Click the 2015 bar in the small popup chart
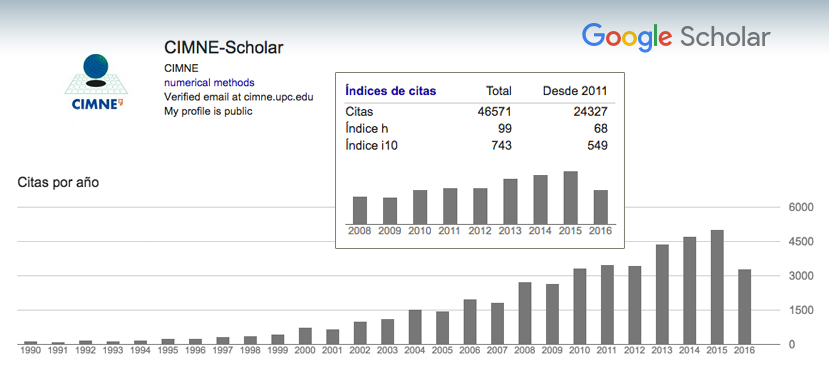Viewport: 829px width, 370px height. coord(570,198)
